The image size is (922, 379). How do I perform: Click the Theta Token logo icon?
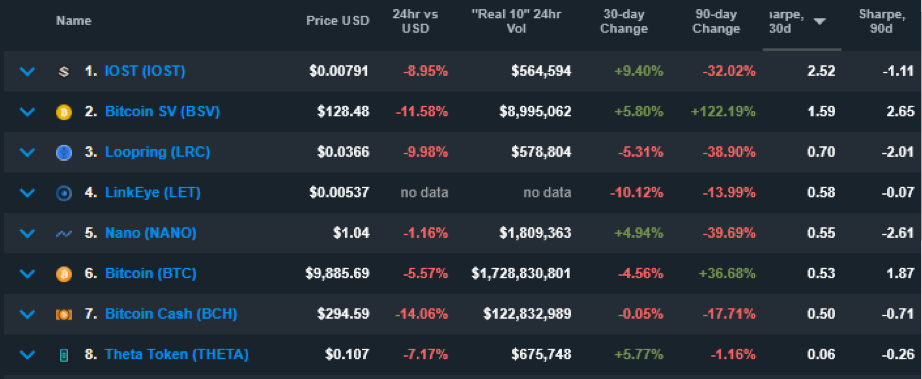tap(64, 355)
